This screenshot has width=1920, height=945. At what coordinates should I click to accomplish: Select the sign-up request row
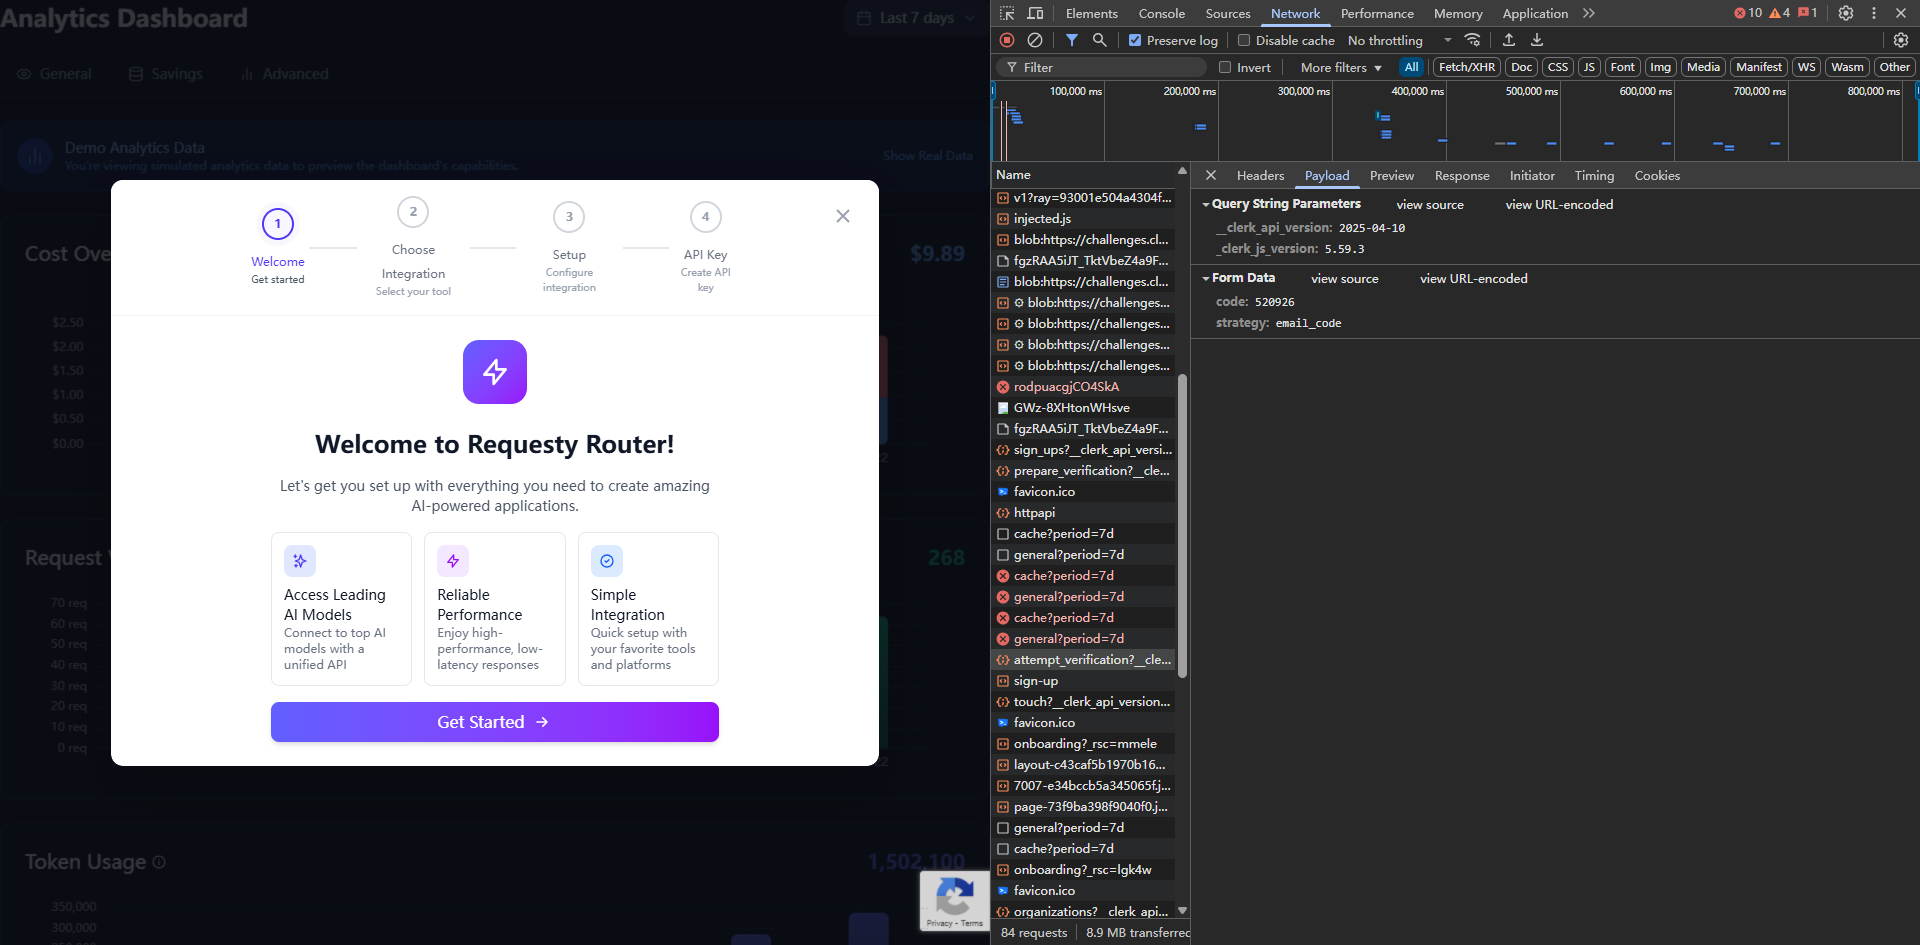tap(1084, 681)
